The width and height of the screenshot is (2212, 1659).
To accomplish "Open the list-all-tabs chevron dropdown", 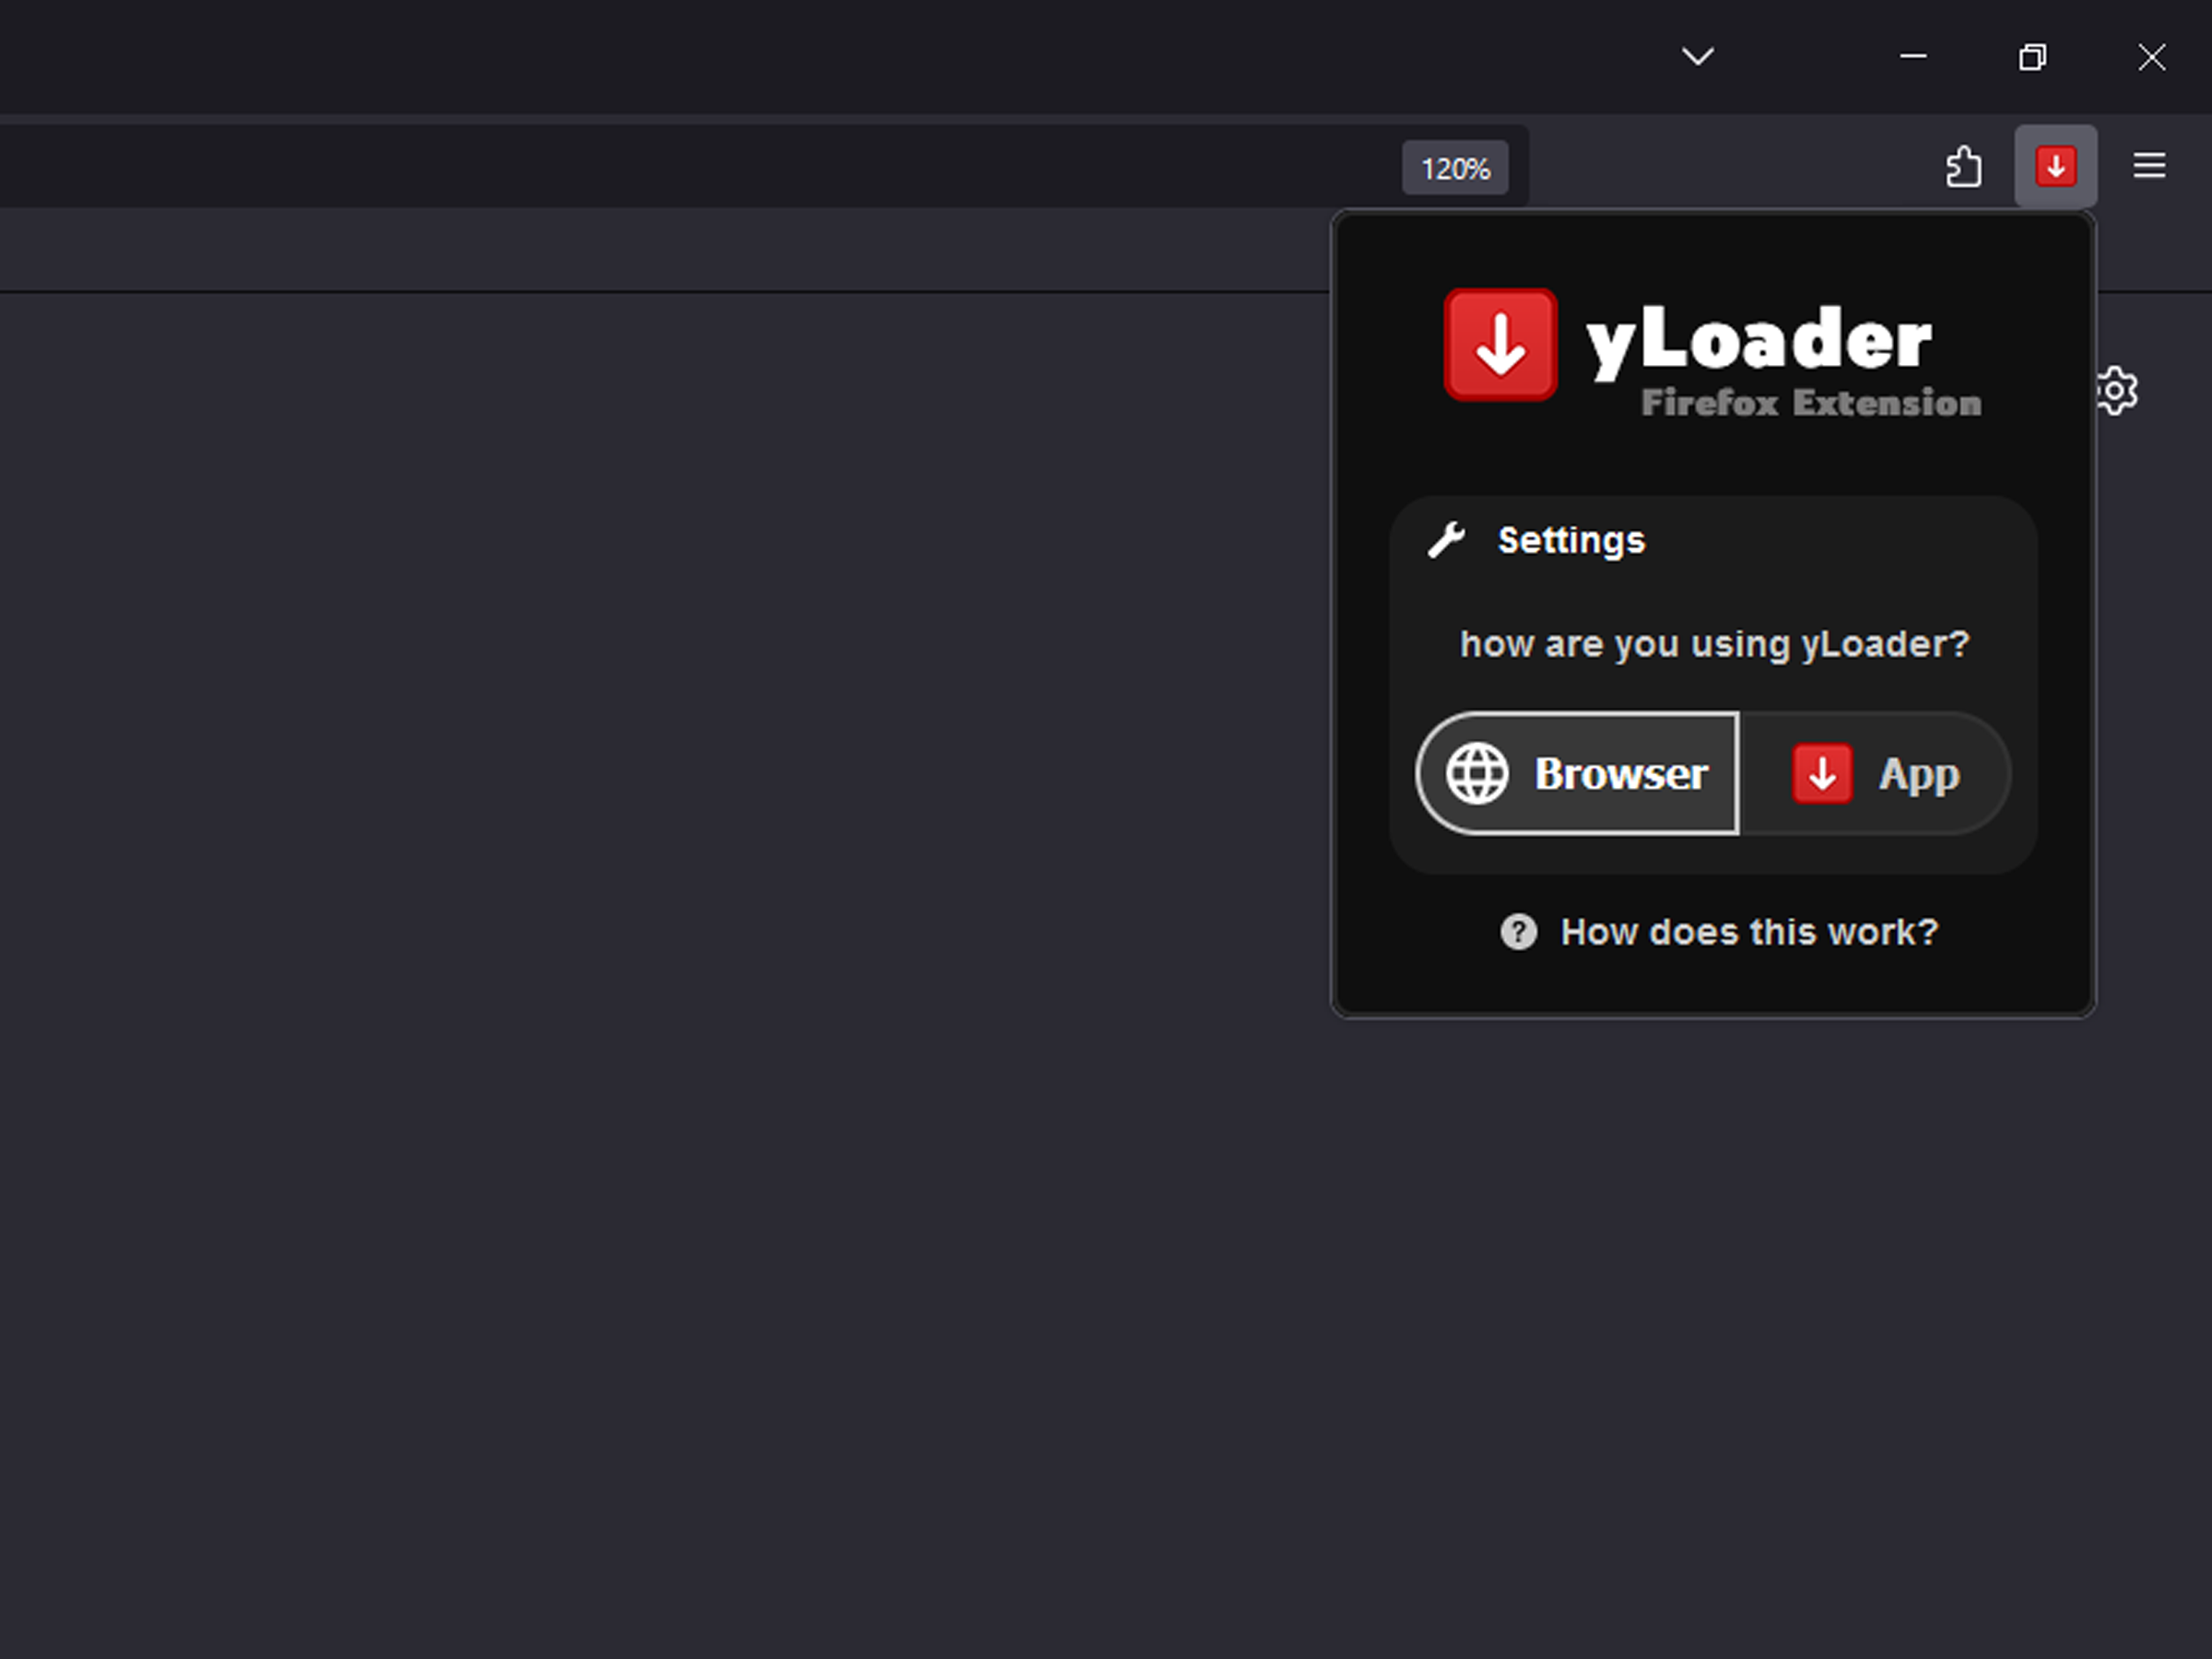I will click(x=1697, y=56).
